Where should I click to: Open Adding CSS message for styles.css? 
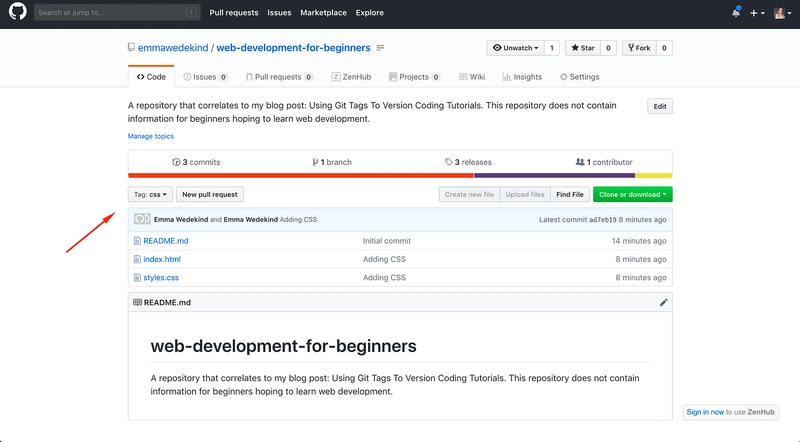[x=384, y=278]
